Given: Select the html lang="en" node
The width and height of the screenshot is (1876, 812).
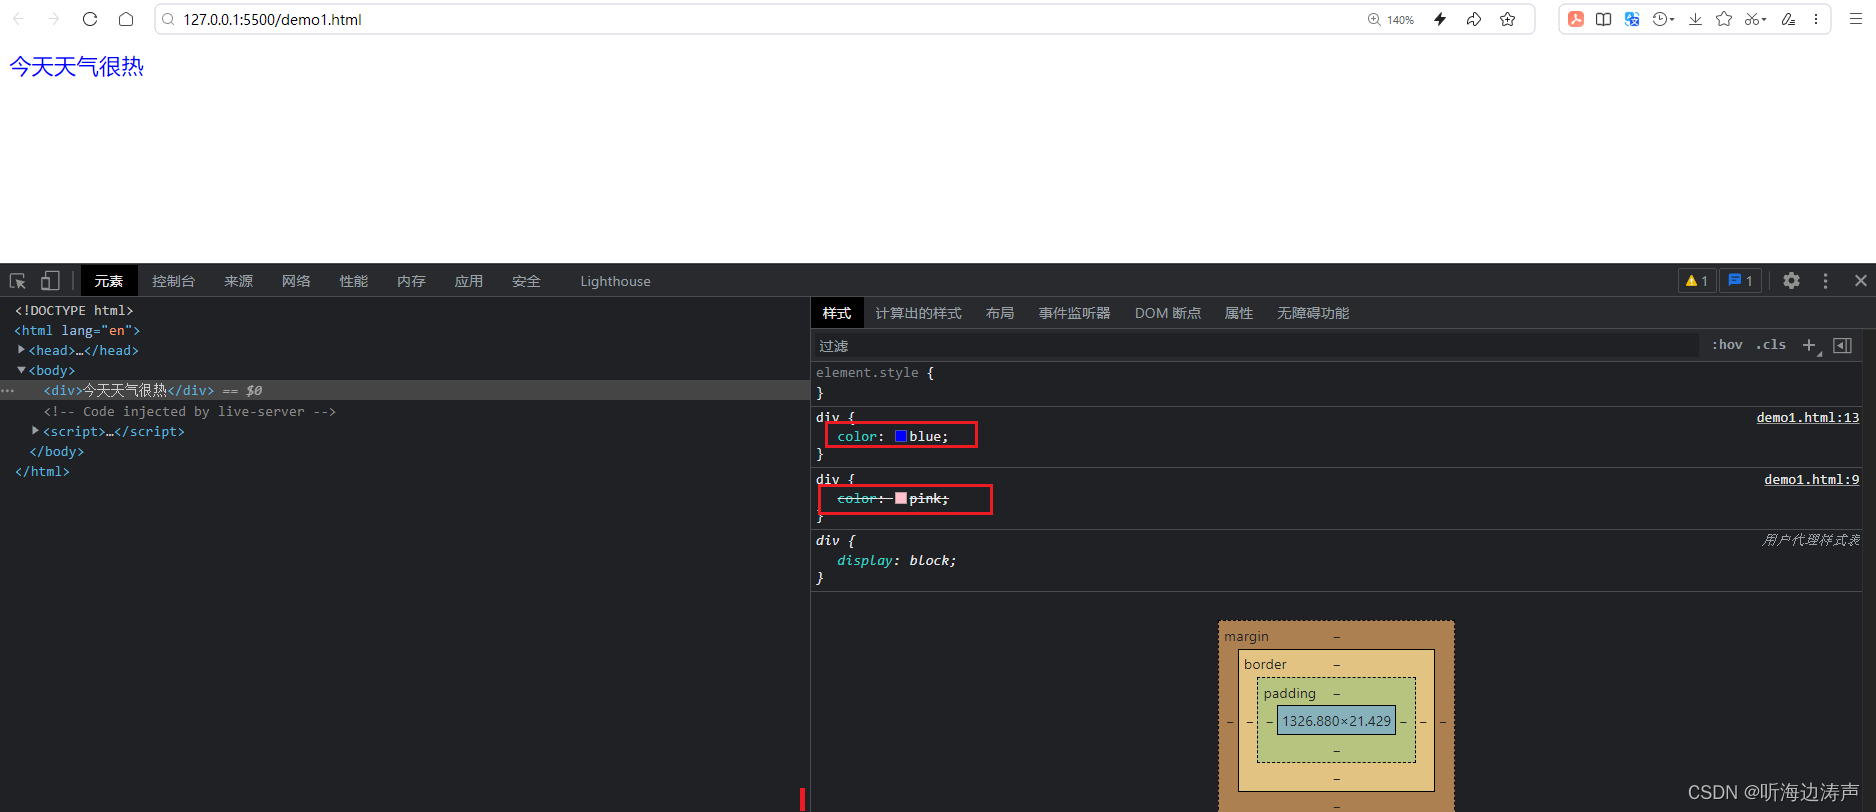Looking at the screenshot, I should pos(78,330).
